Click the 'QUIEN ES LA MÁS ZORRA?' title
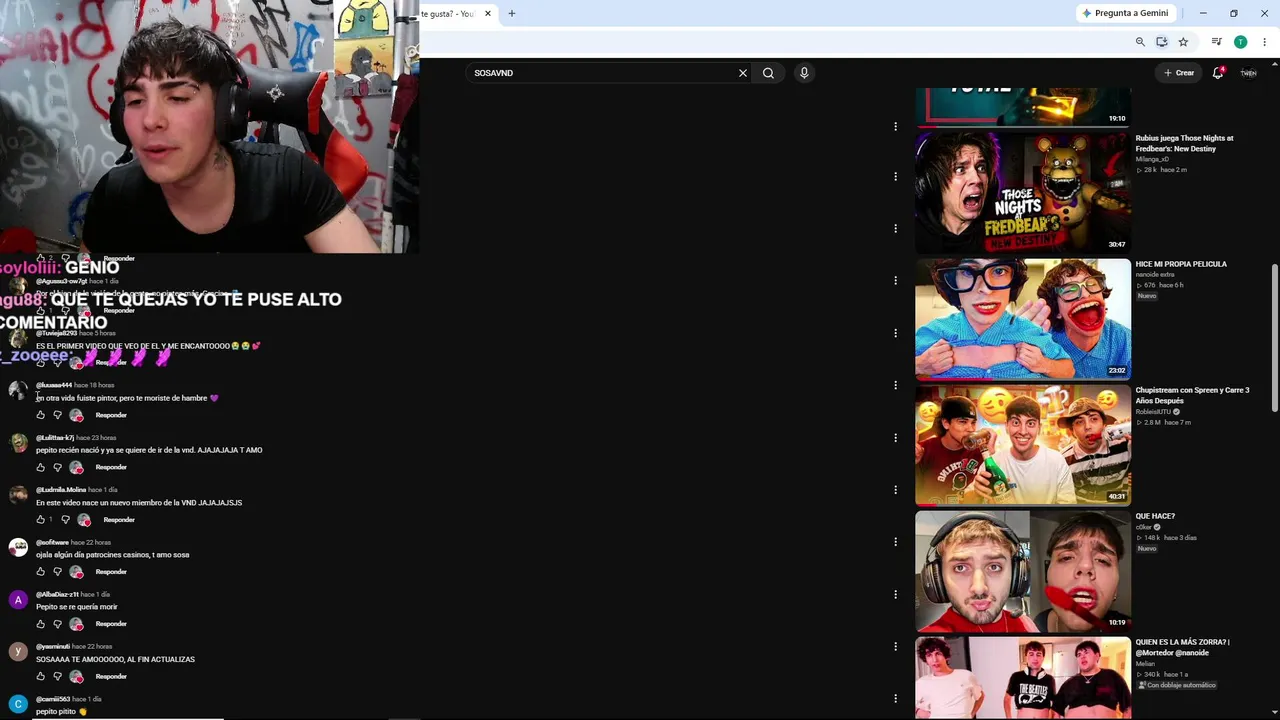1280x720 pixels. [1182, 648]
